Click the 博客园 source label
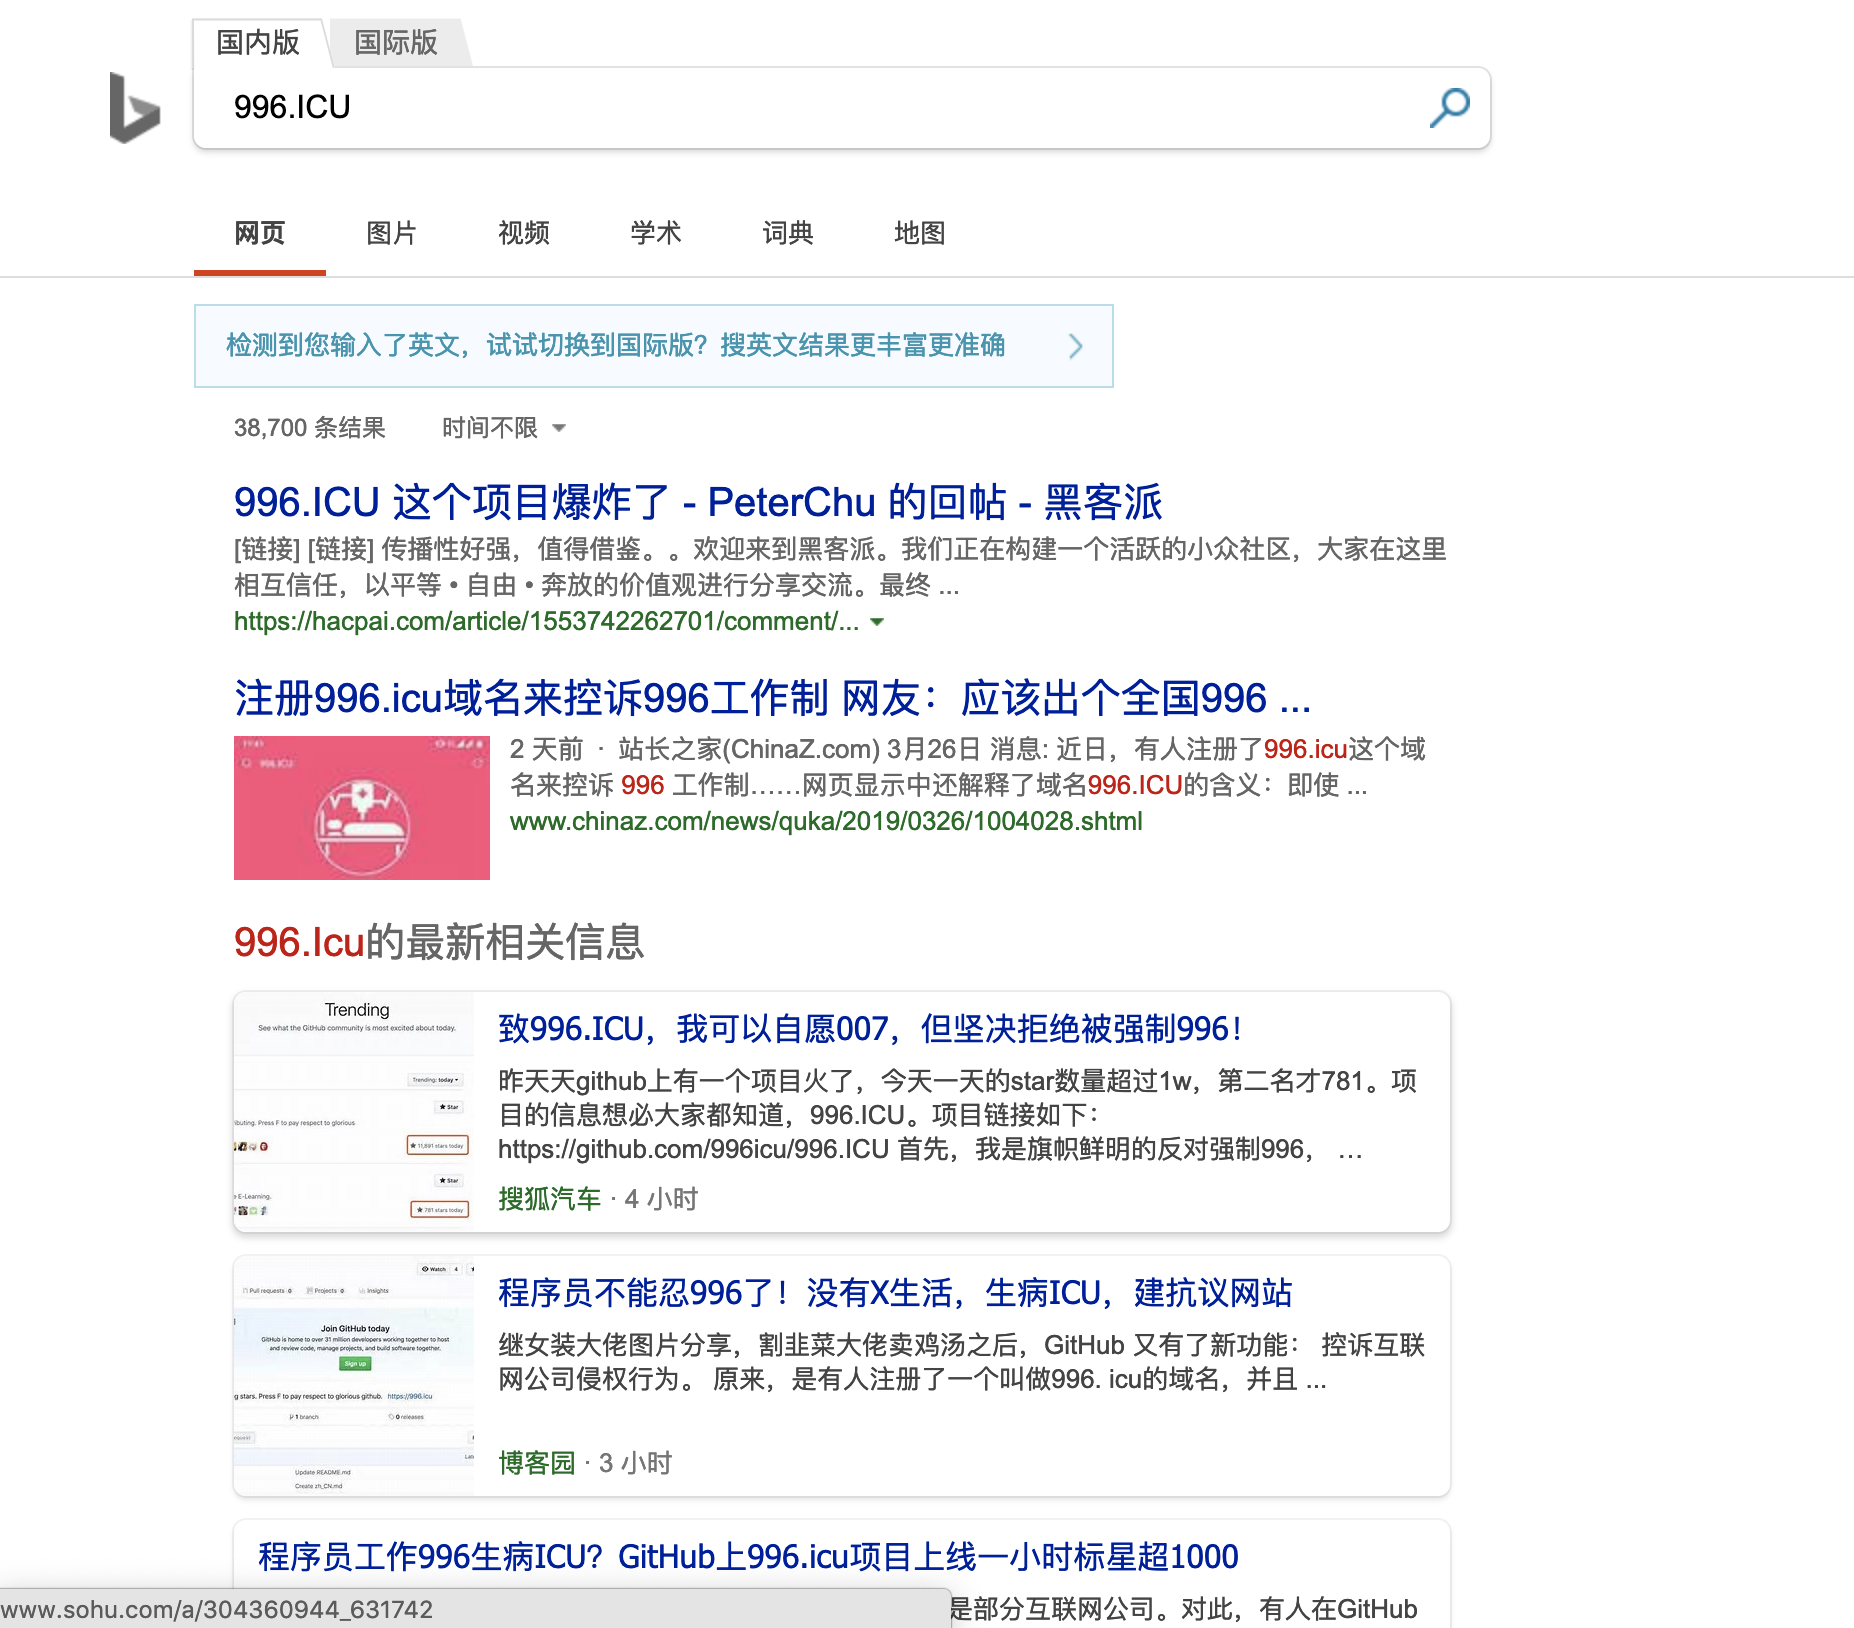Image resolution: width=1854 pixels, height=1628 pixels. [537, 1463]
